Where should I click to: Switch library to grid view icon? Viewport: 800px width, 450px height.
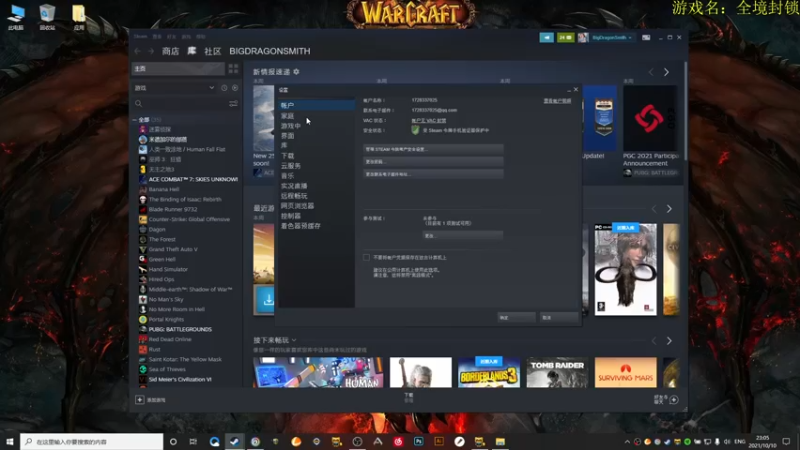coord(233,68)
